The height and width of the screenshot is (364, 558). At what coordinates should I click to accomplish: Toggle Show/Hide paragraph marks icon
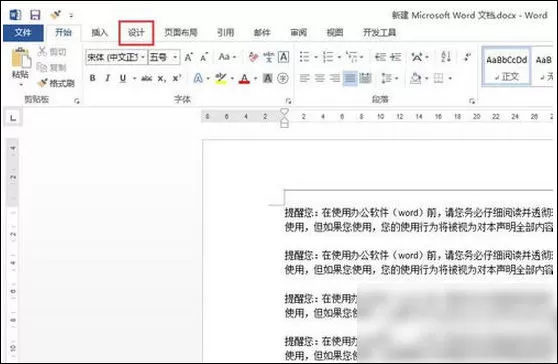[467, 57]
